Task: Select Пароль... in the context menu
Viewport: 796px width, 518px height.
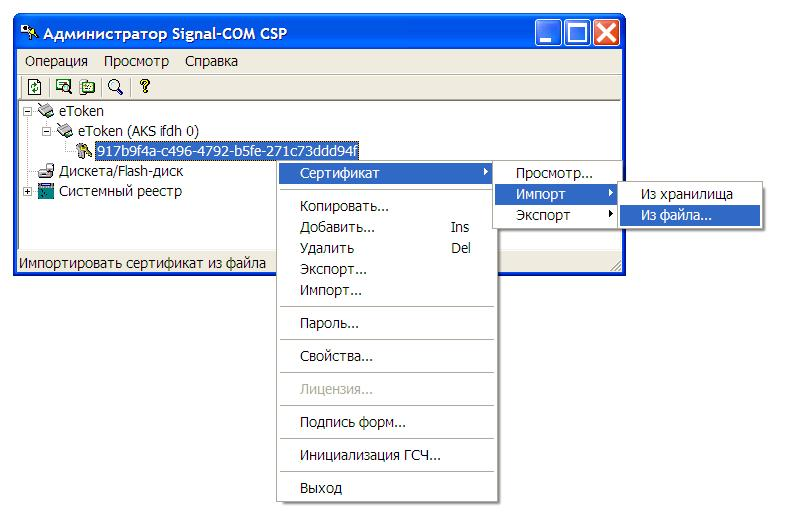Action: click(386, 323)
